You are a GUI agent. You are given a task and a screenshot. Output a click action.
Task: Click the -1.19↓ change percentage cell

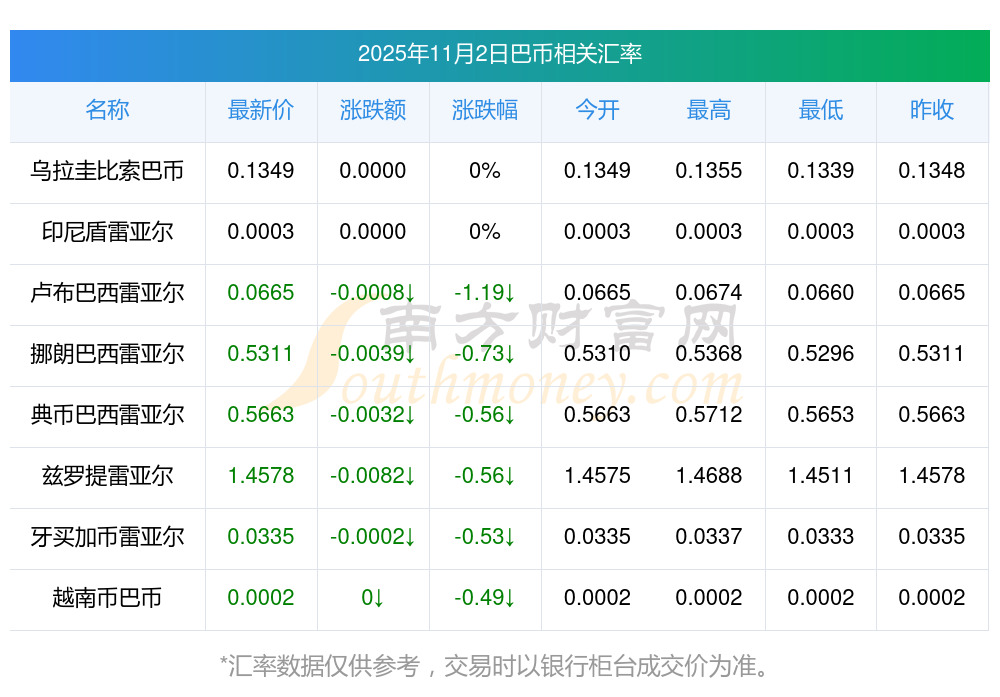click(x=485, y=293)
